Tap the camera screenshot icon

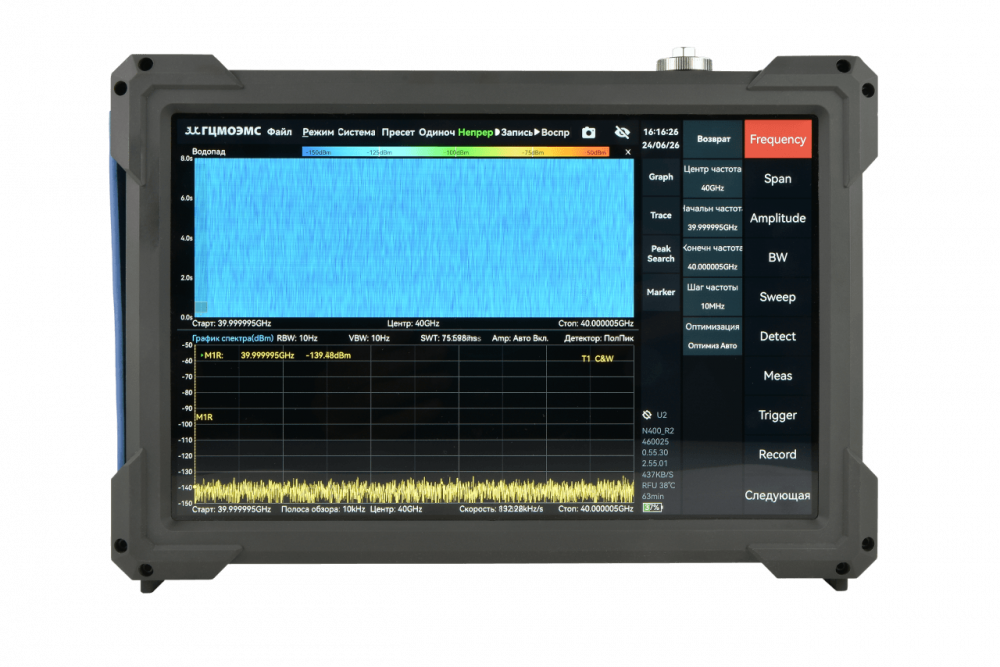point(589,132)
